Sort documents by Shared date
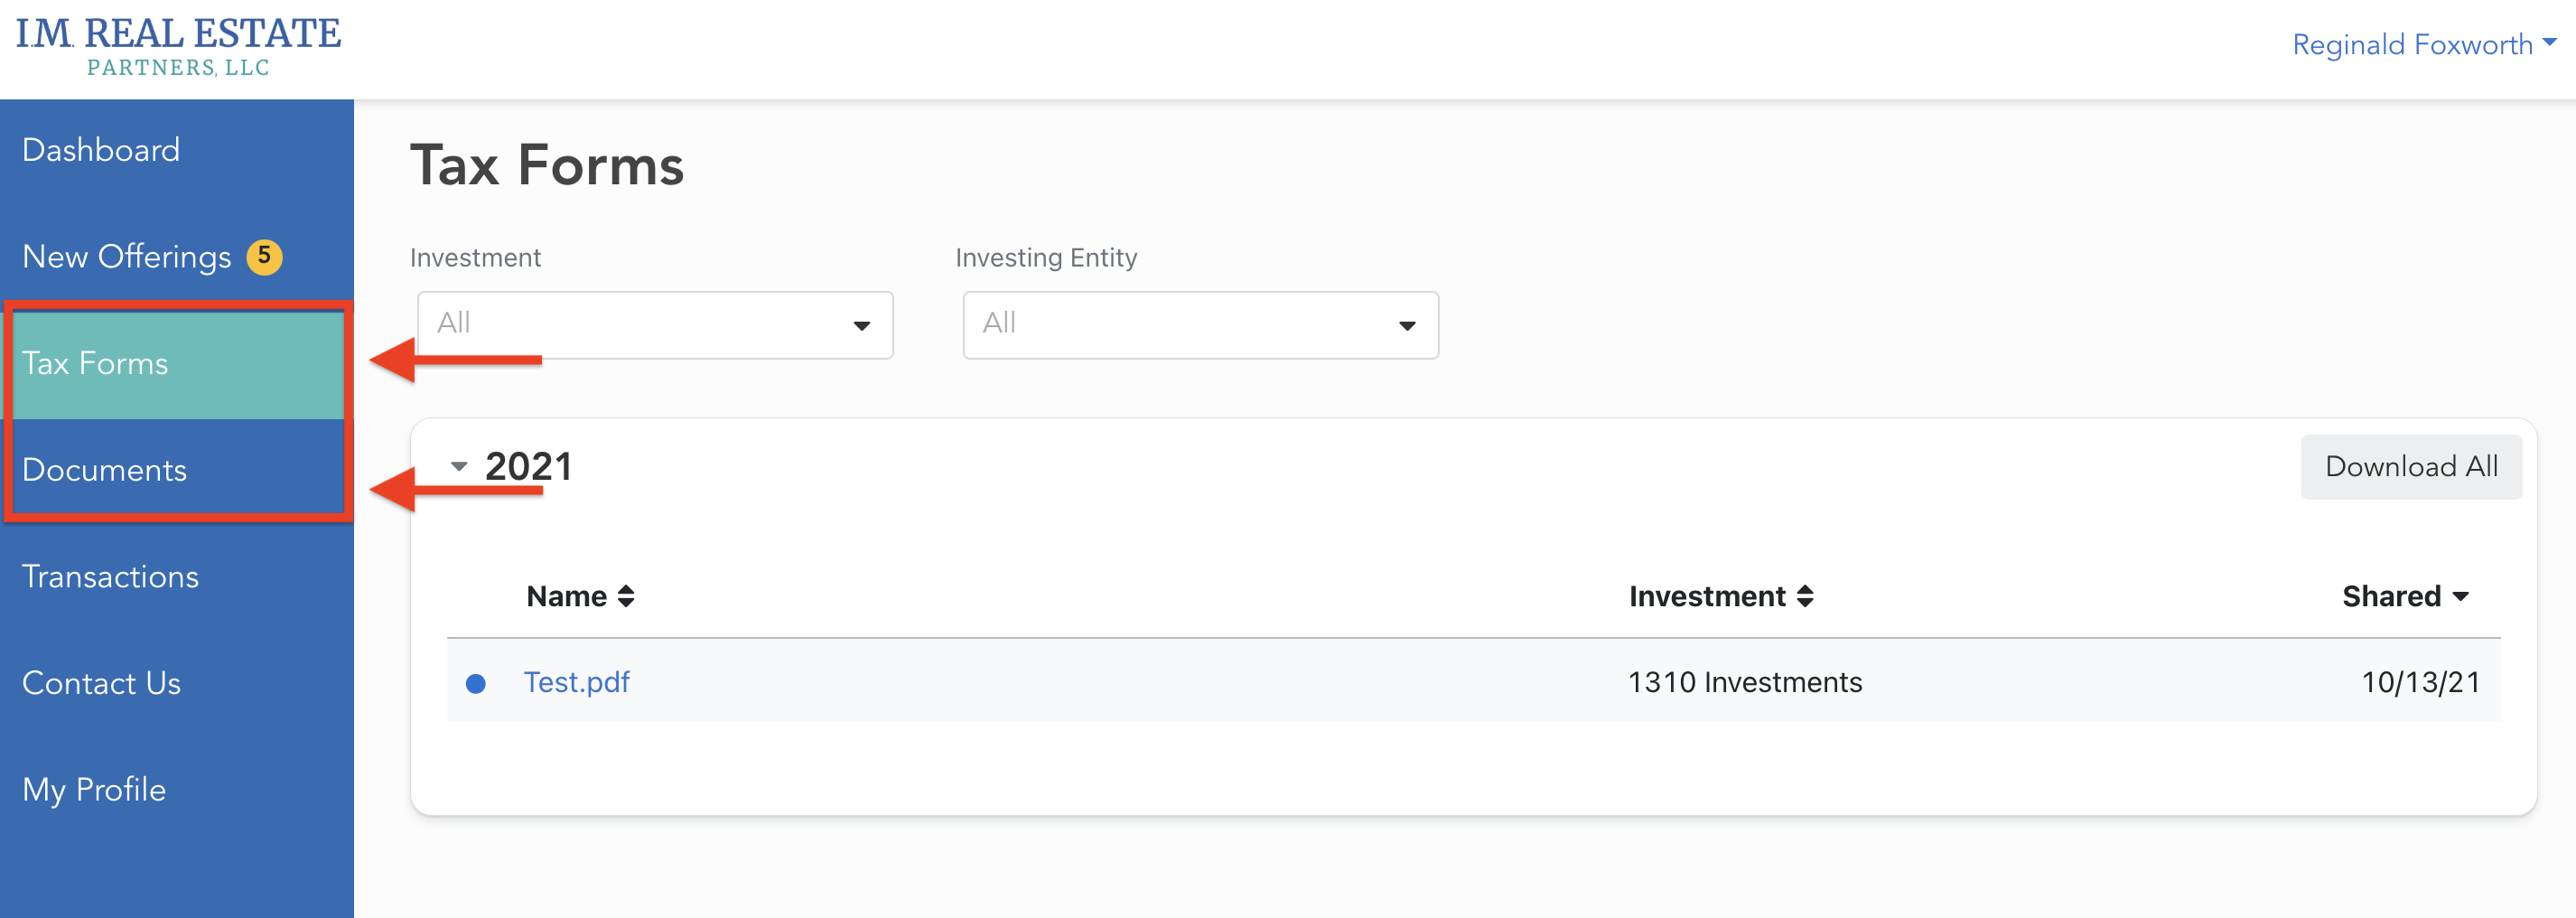The width and height of the screenshot is (2576, 918). point(2406,595)
